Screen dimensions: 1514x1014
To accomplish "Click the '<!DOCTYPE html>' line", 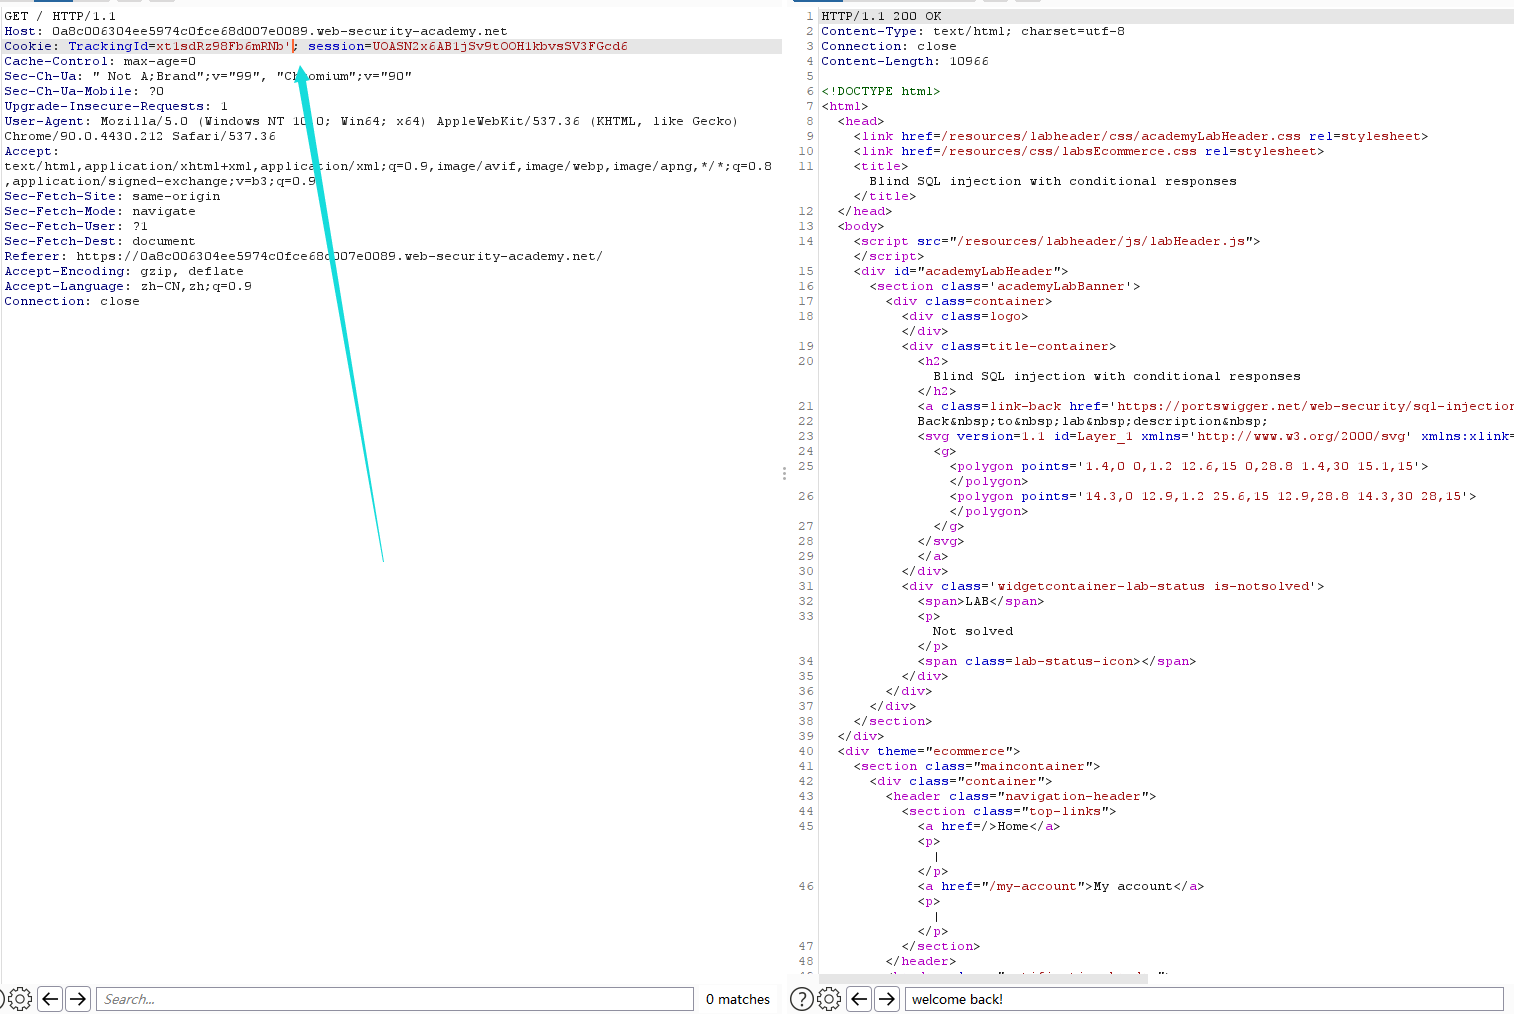I will 881,91.
